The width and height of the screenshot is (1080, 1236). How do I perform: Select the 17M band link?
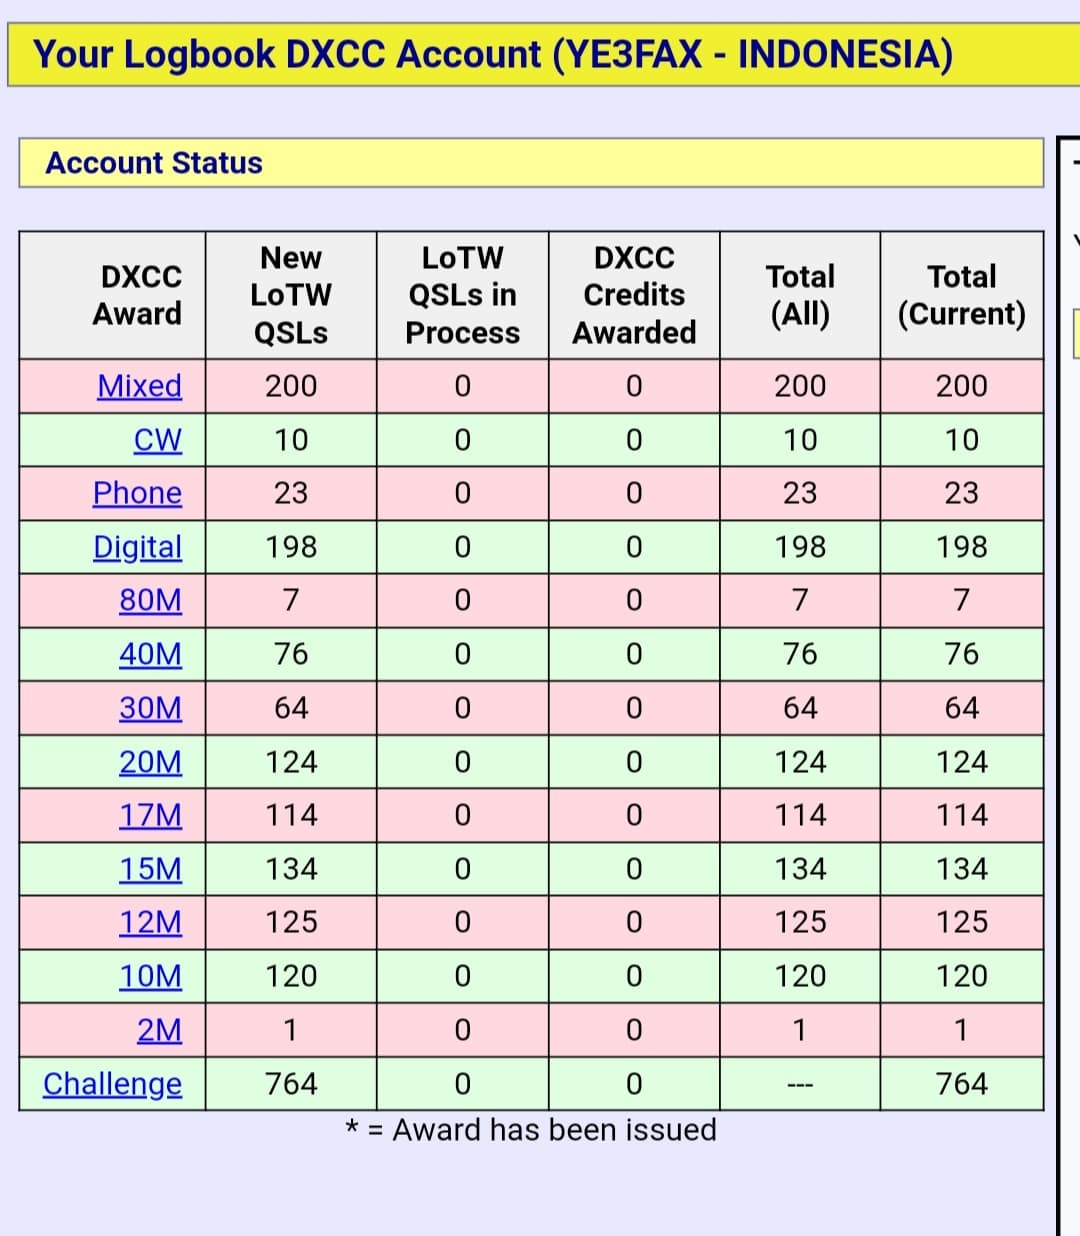(x=150, y=815)
